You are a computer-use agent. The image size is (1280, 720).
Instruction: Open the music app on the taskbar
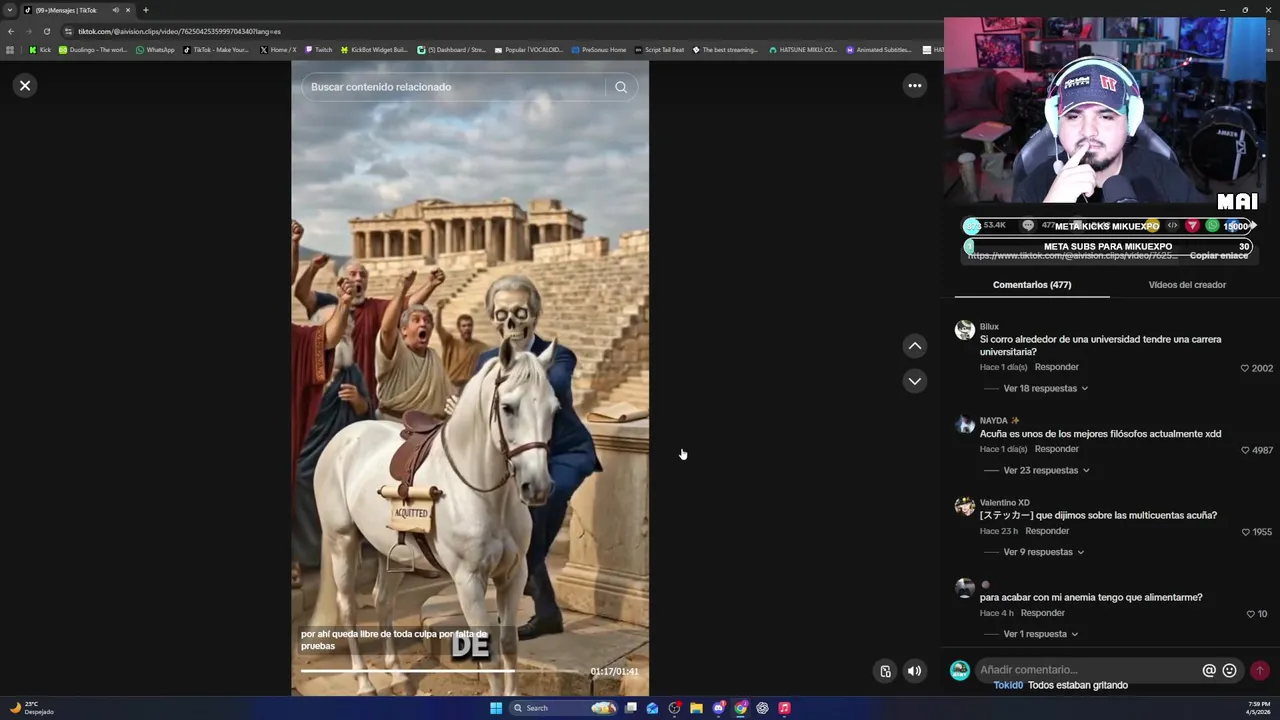tap(784, 708)
